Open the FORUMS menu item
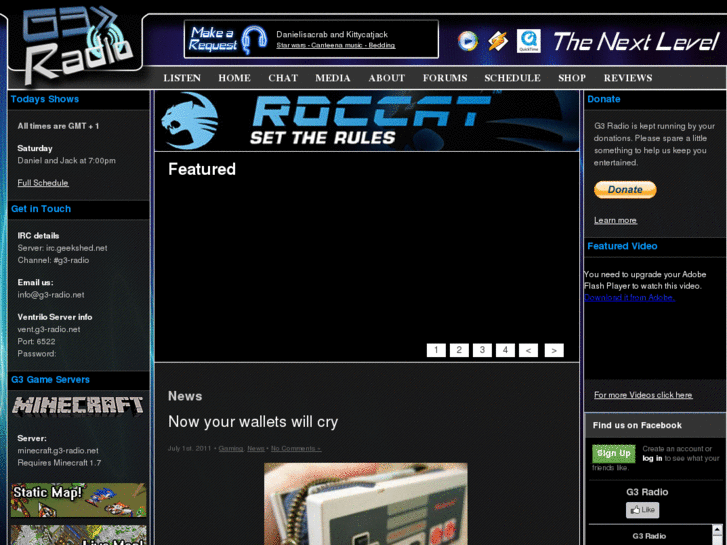Viewport: 727px width, 545px height. 445,78
